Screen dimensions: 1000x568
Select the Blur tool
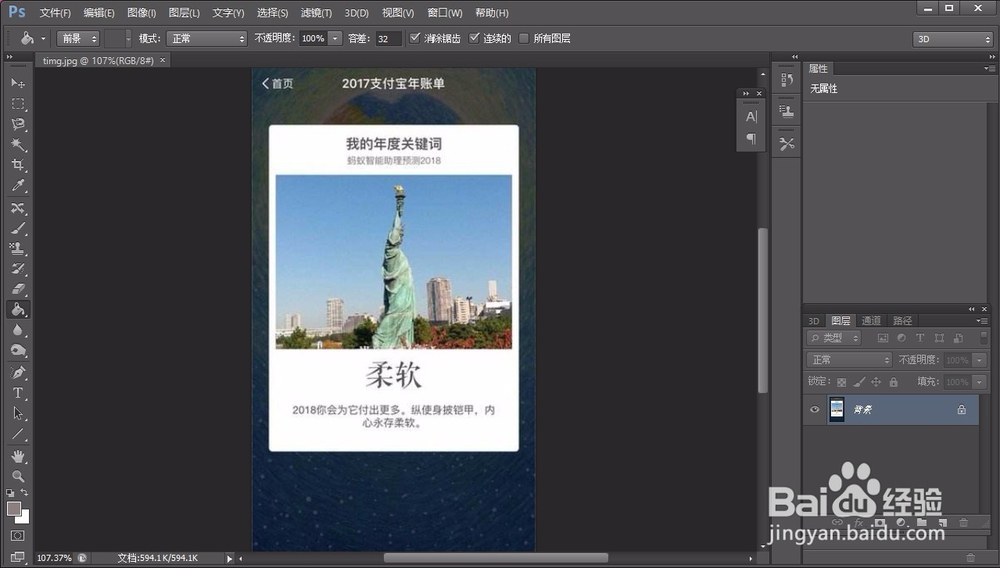coord(18,330)
